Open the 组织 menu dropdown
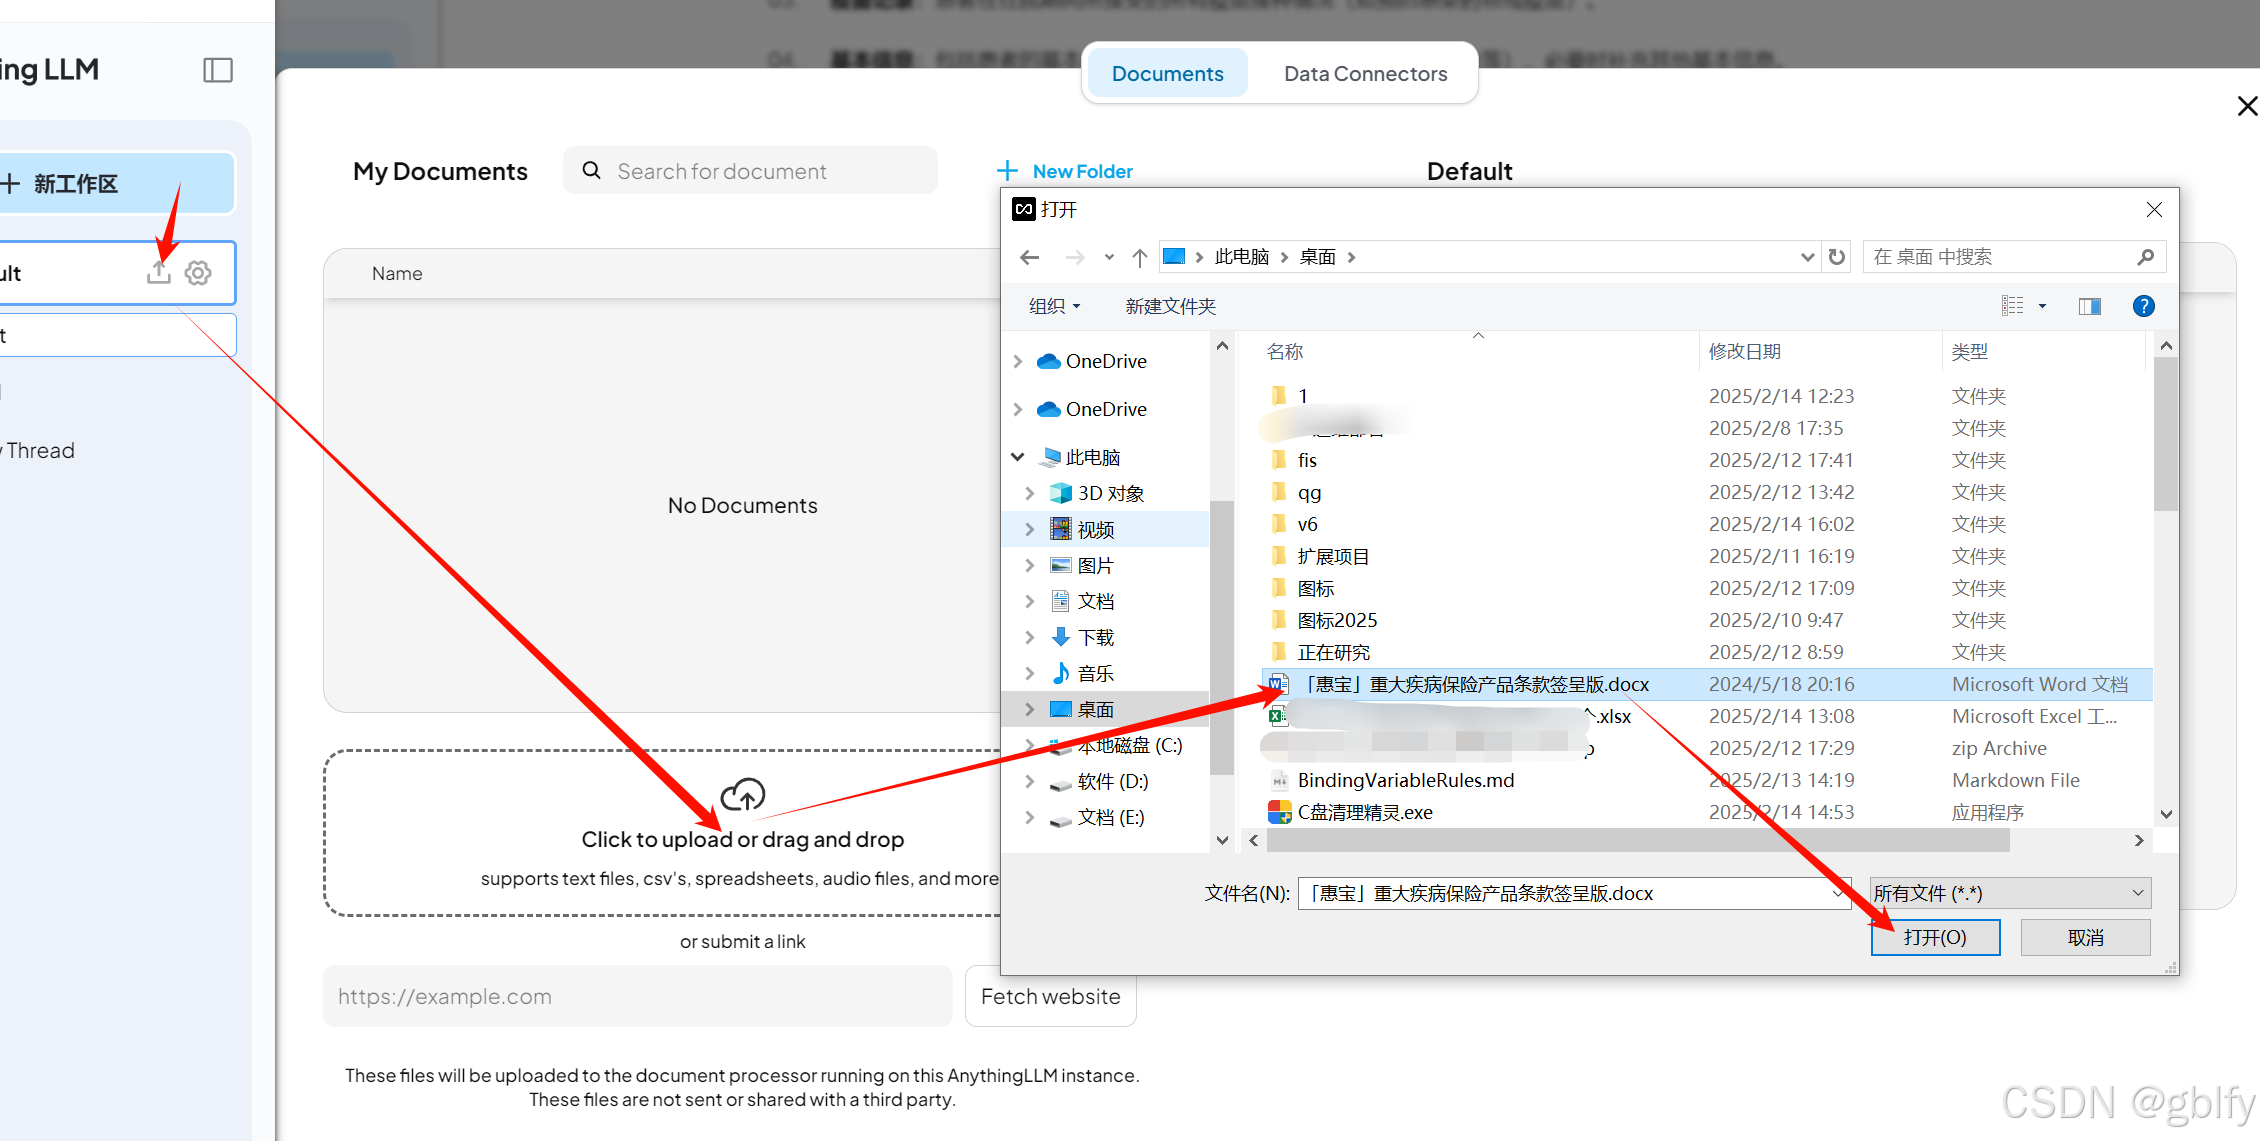The height and width of the screenshot is (1141, 2260). (x=1054, y=306)
